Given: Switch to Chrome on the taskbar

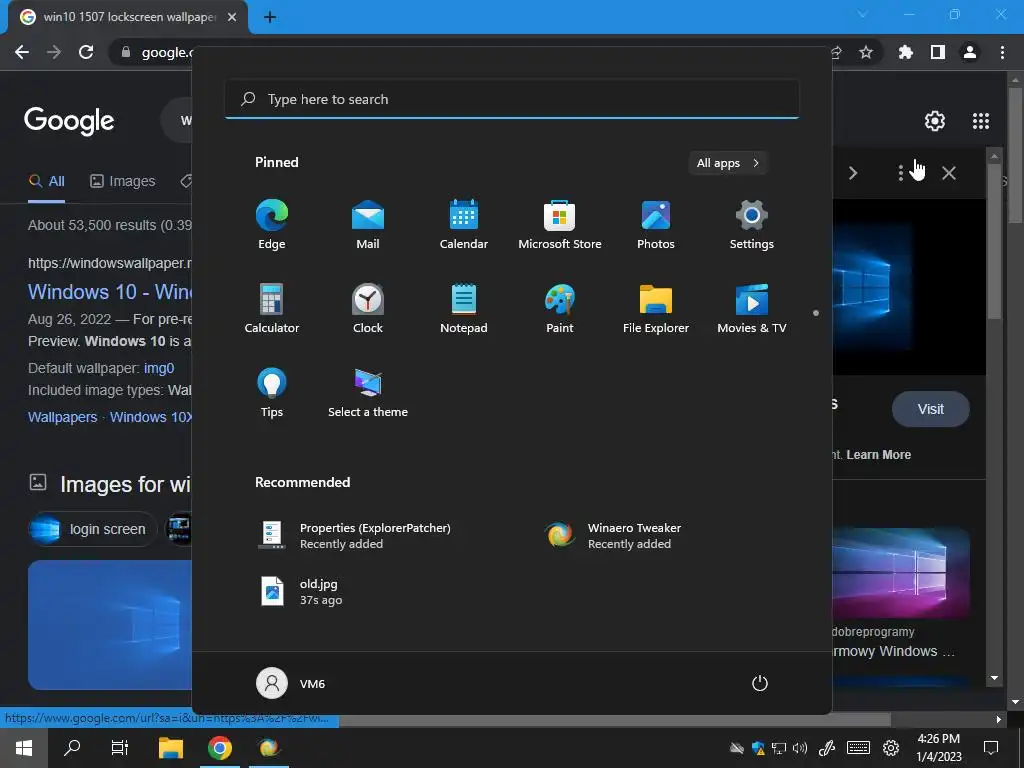Looking at the screenshot, I should tap(220, 747).
